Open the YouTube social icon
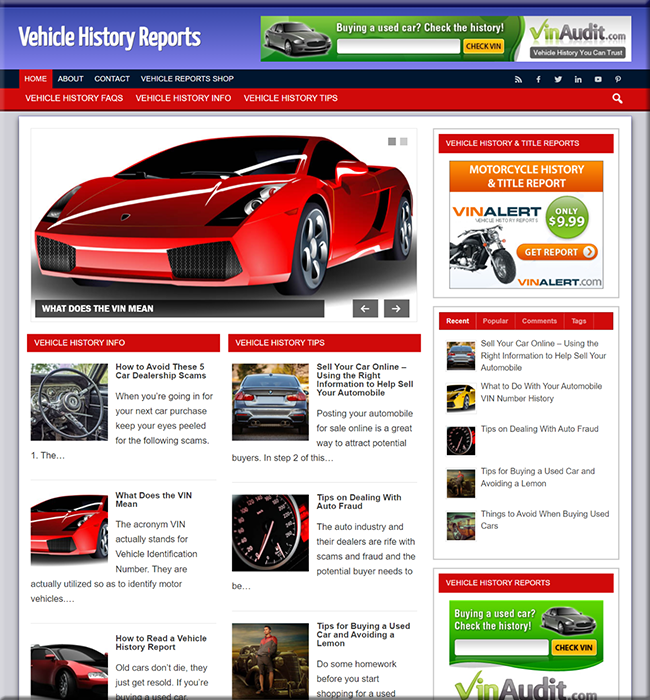The height and width of the screenshot is (700, 650). tap(598, 79)
